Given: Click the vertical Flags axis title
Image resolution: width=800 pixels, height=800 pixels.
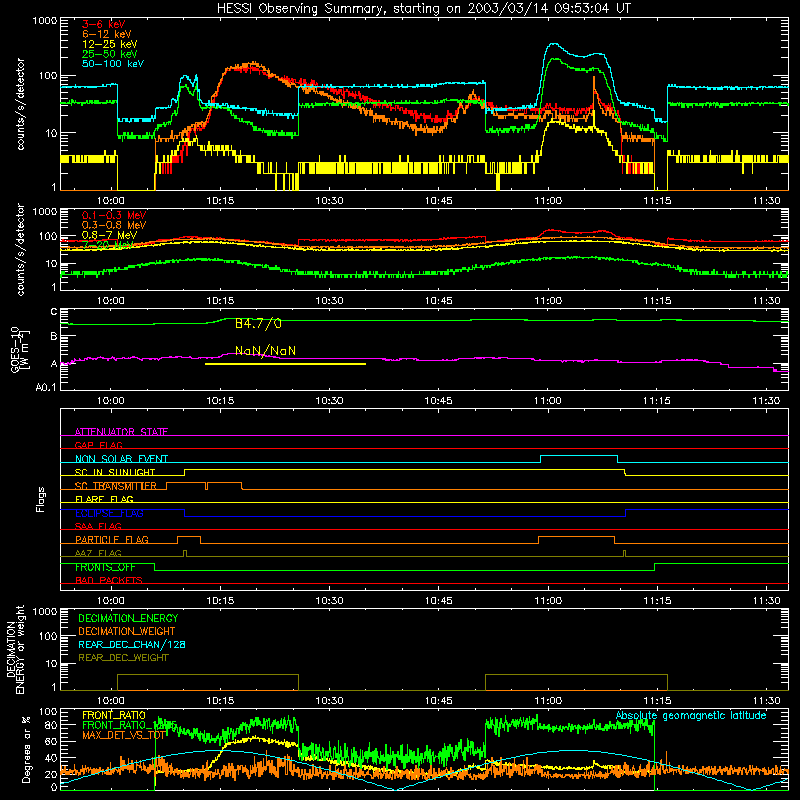Looking at the screenshot, I should click(x=41, y=499).
